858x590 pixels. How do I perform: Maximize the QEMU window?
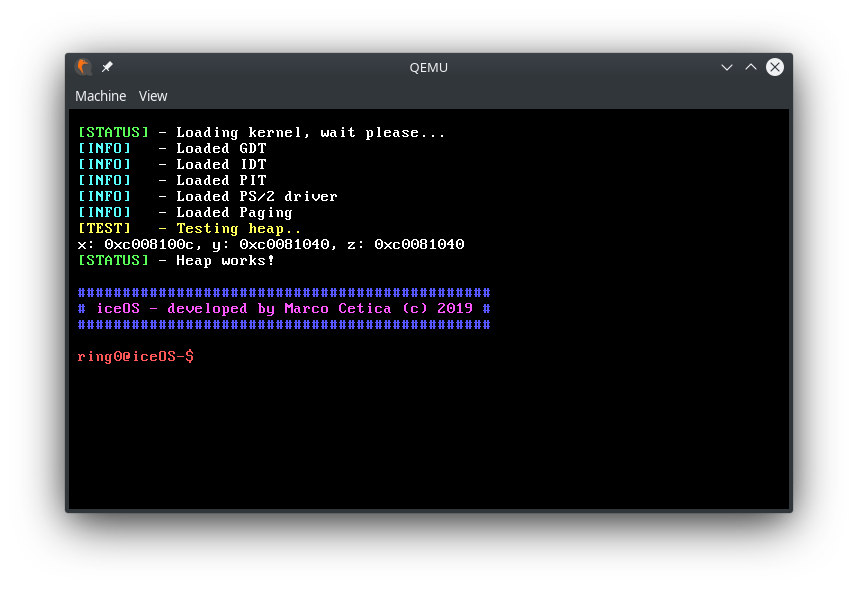pyautogui.click(x=751, y=67)
